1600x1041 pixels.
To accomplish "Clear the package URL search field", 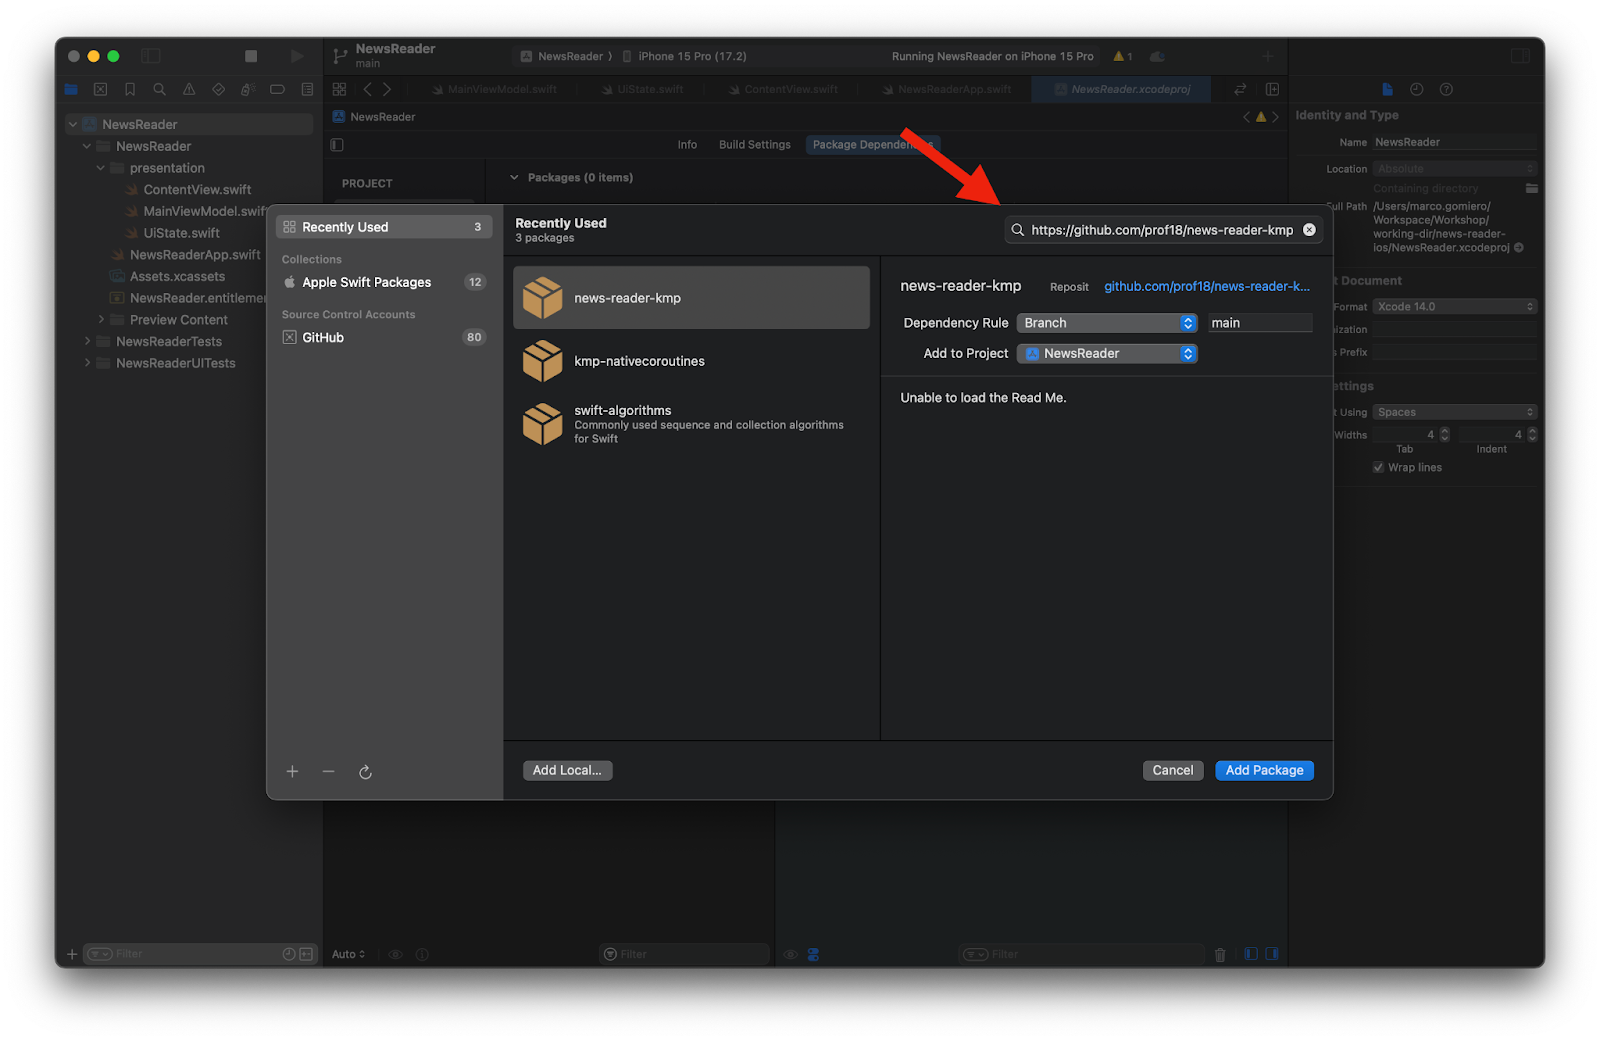I will tap(1309, 230).
